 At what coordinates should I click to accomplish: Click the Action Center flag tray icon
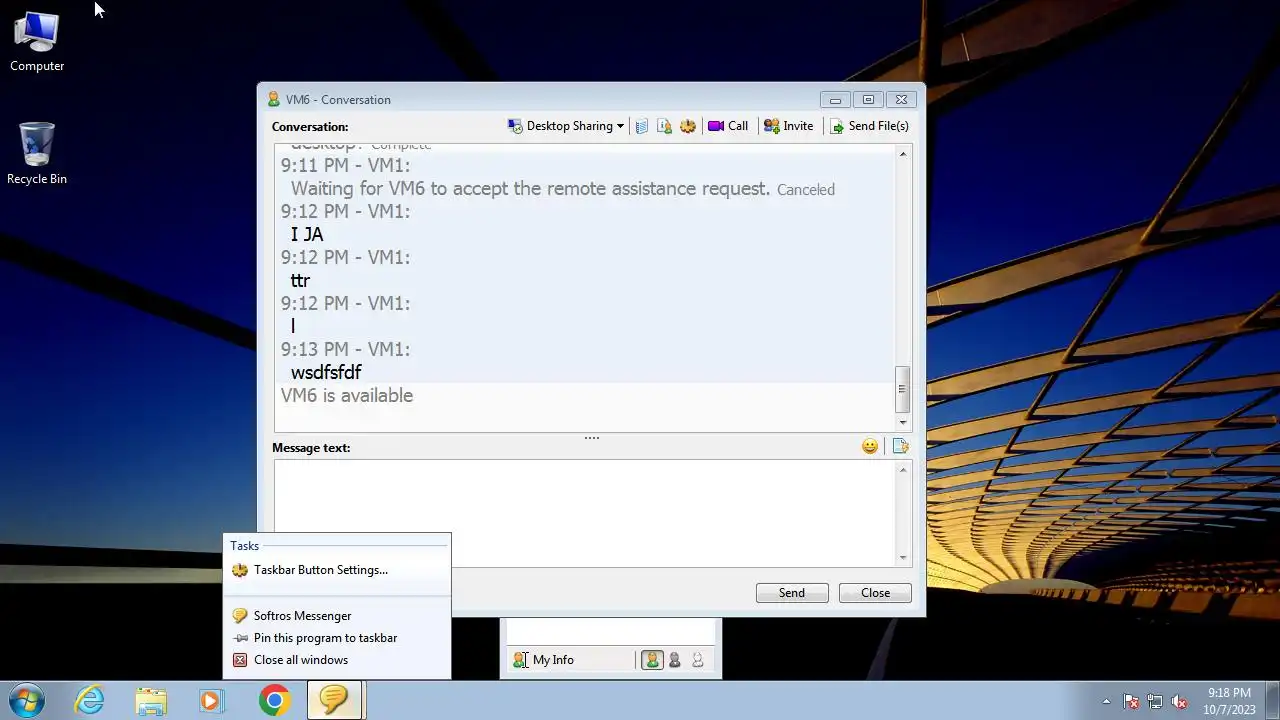[x=1131, y=701]
